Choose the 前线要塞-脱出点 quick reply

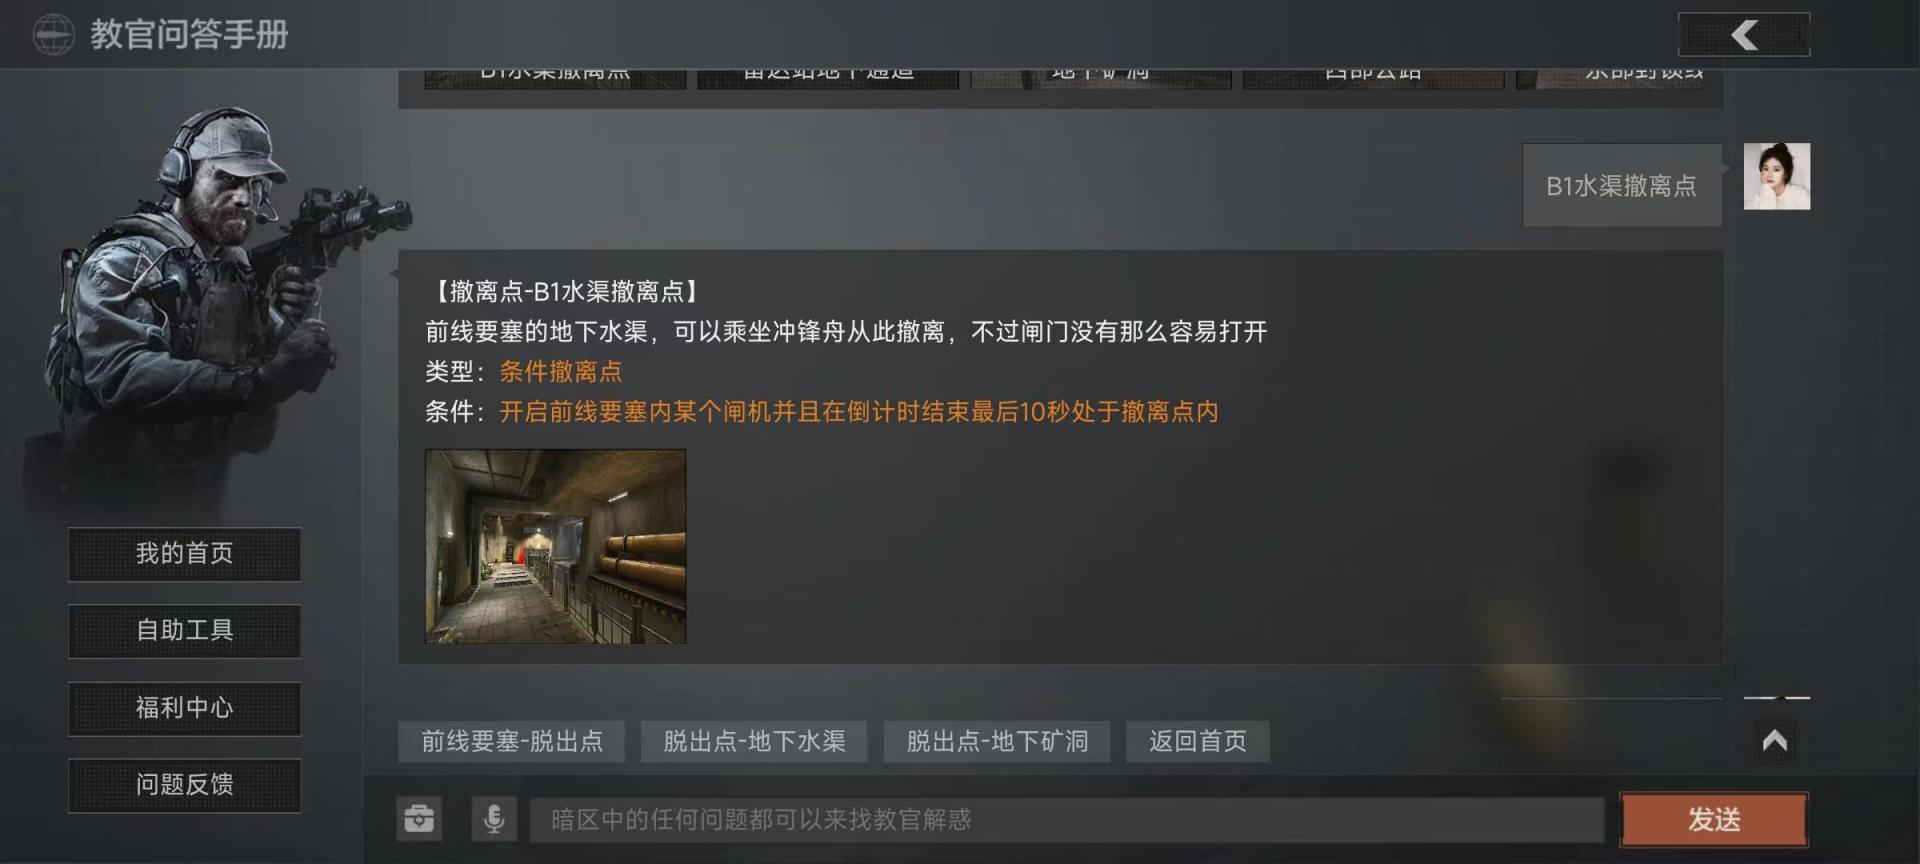[x=512, y=741]
